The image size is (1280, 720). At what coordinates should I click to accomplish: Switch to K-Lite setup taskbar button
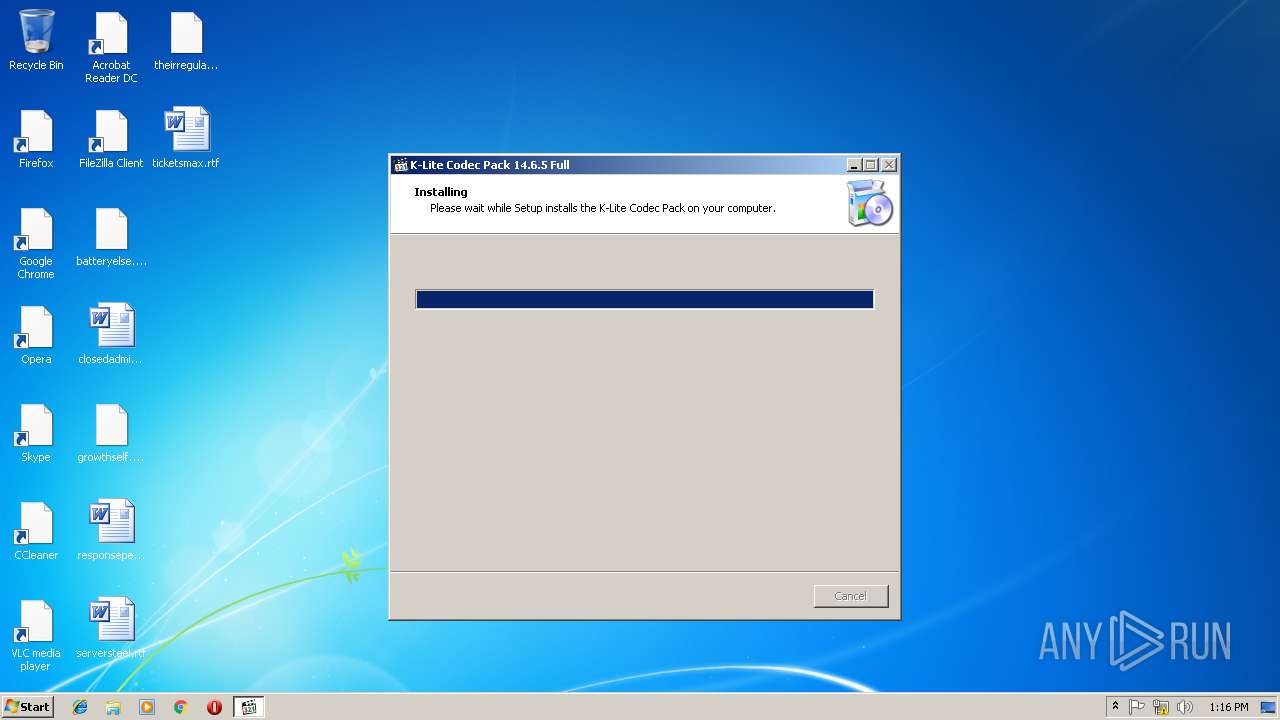249,707
